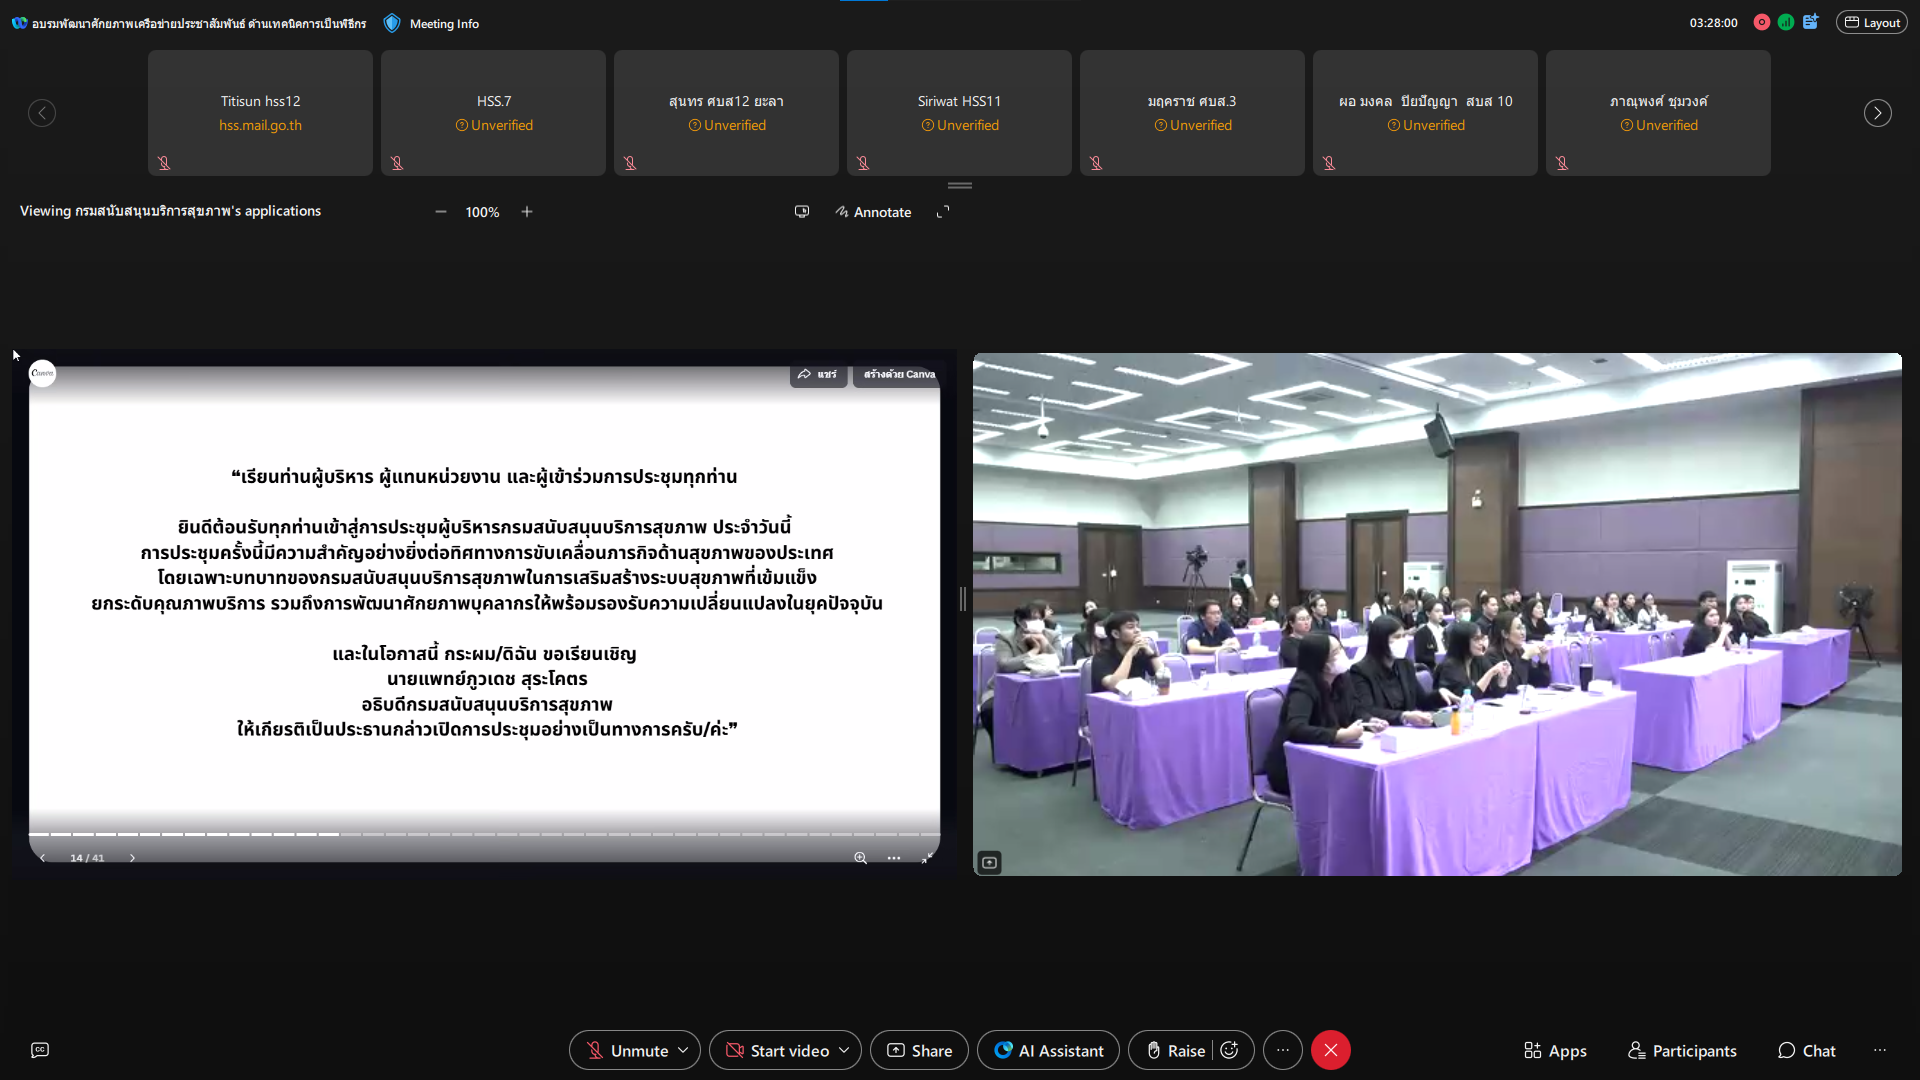Image resolution: width=1920 pixels, height=1080 pixels.
Task: Zoom in the shared content view
Action: tap(527, 212)
